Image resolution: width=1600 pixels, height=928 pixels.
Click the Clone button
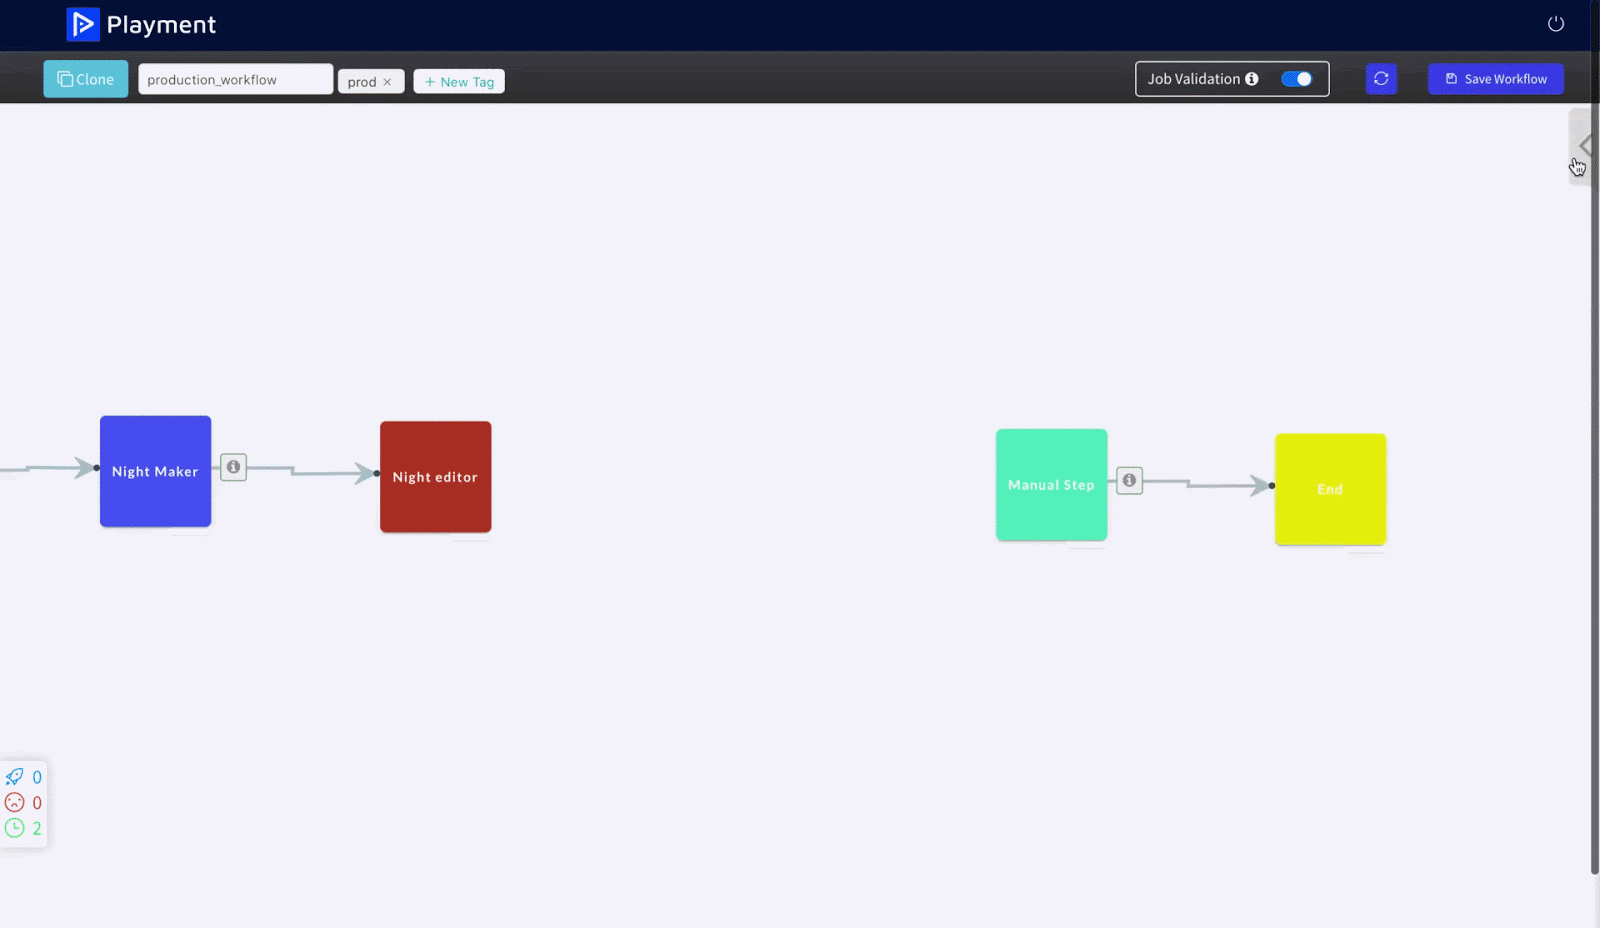coord(86,79)
